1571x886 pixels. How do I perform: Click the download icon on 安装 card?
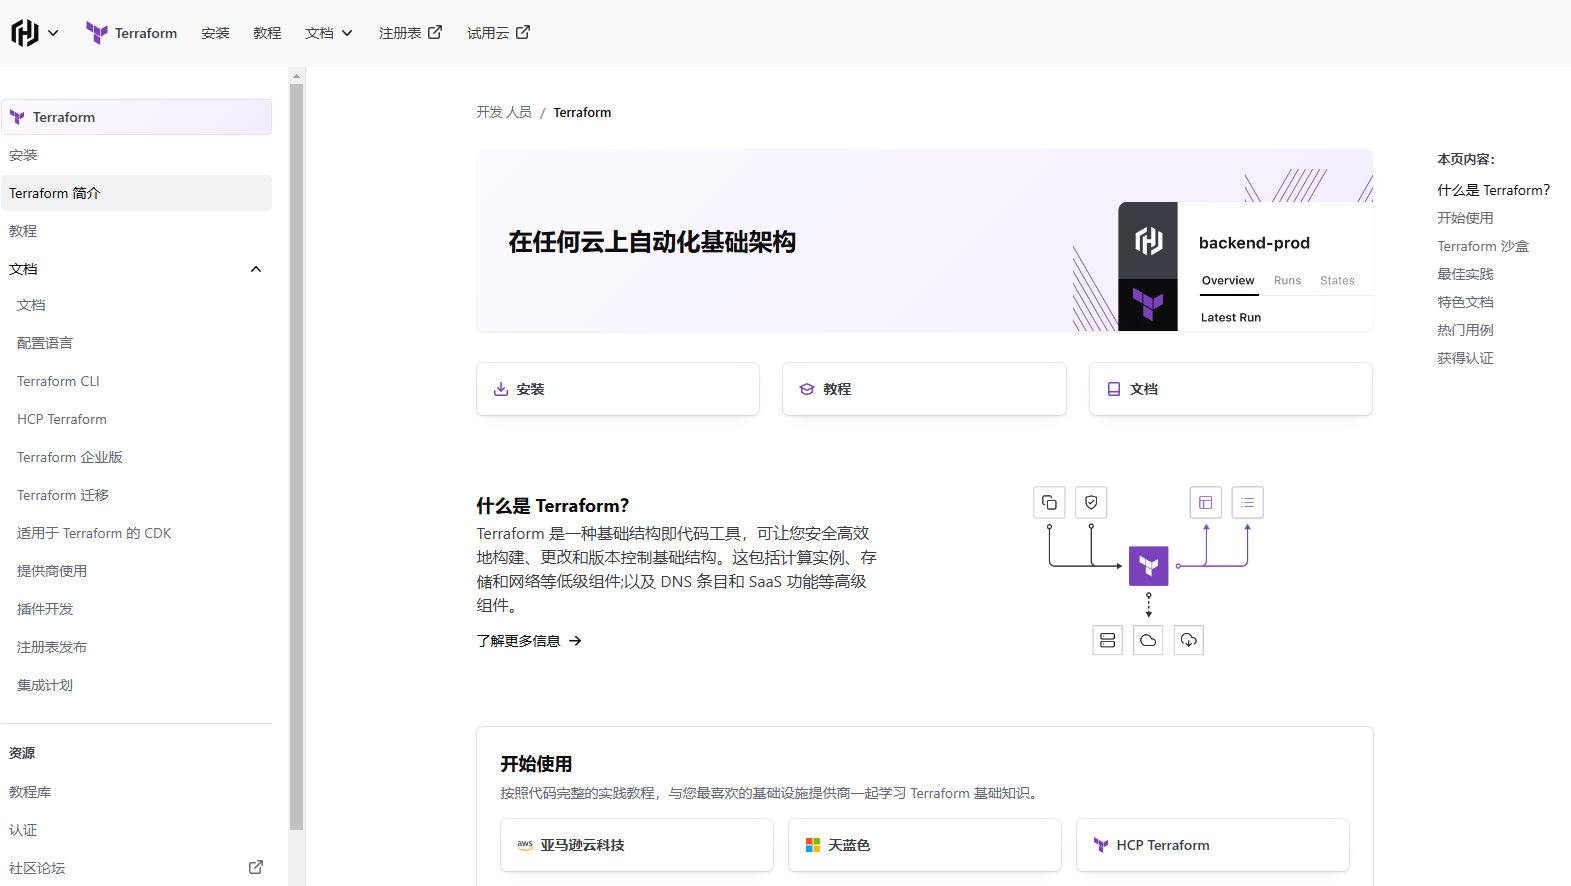pyautogui.click(x=501, y=389)
